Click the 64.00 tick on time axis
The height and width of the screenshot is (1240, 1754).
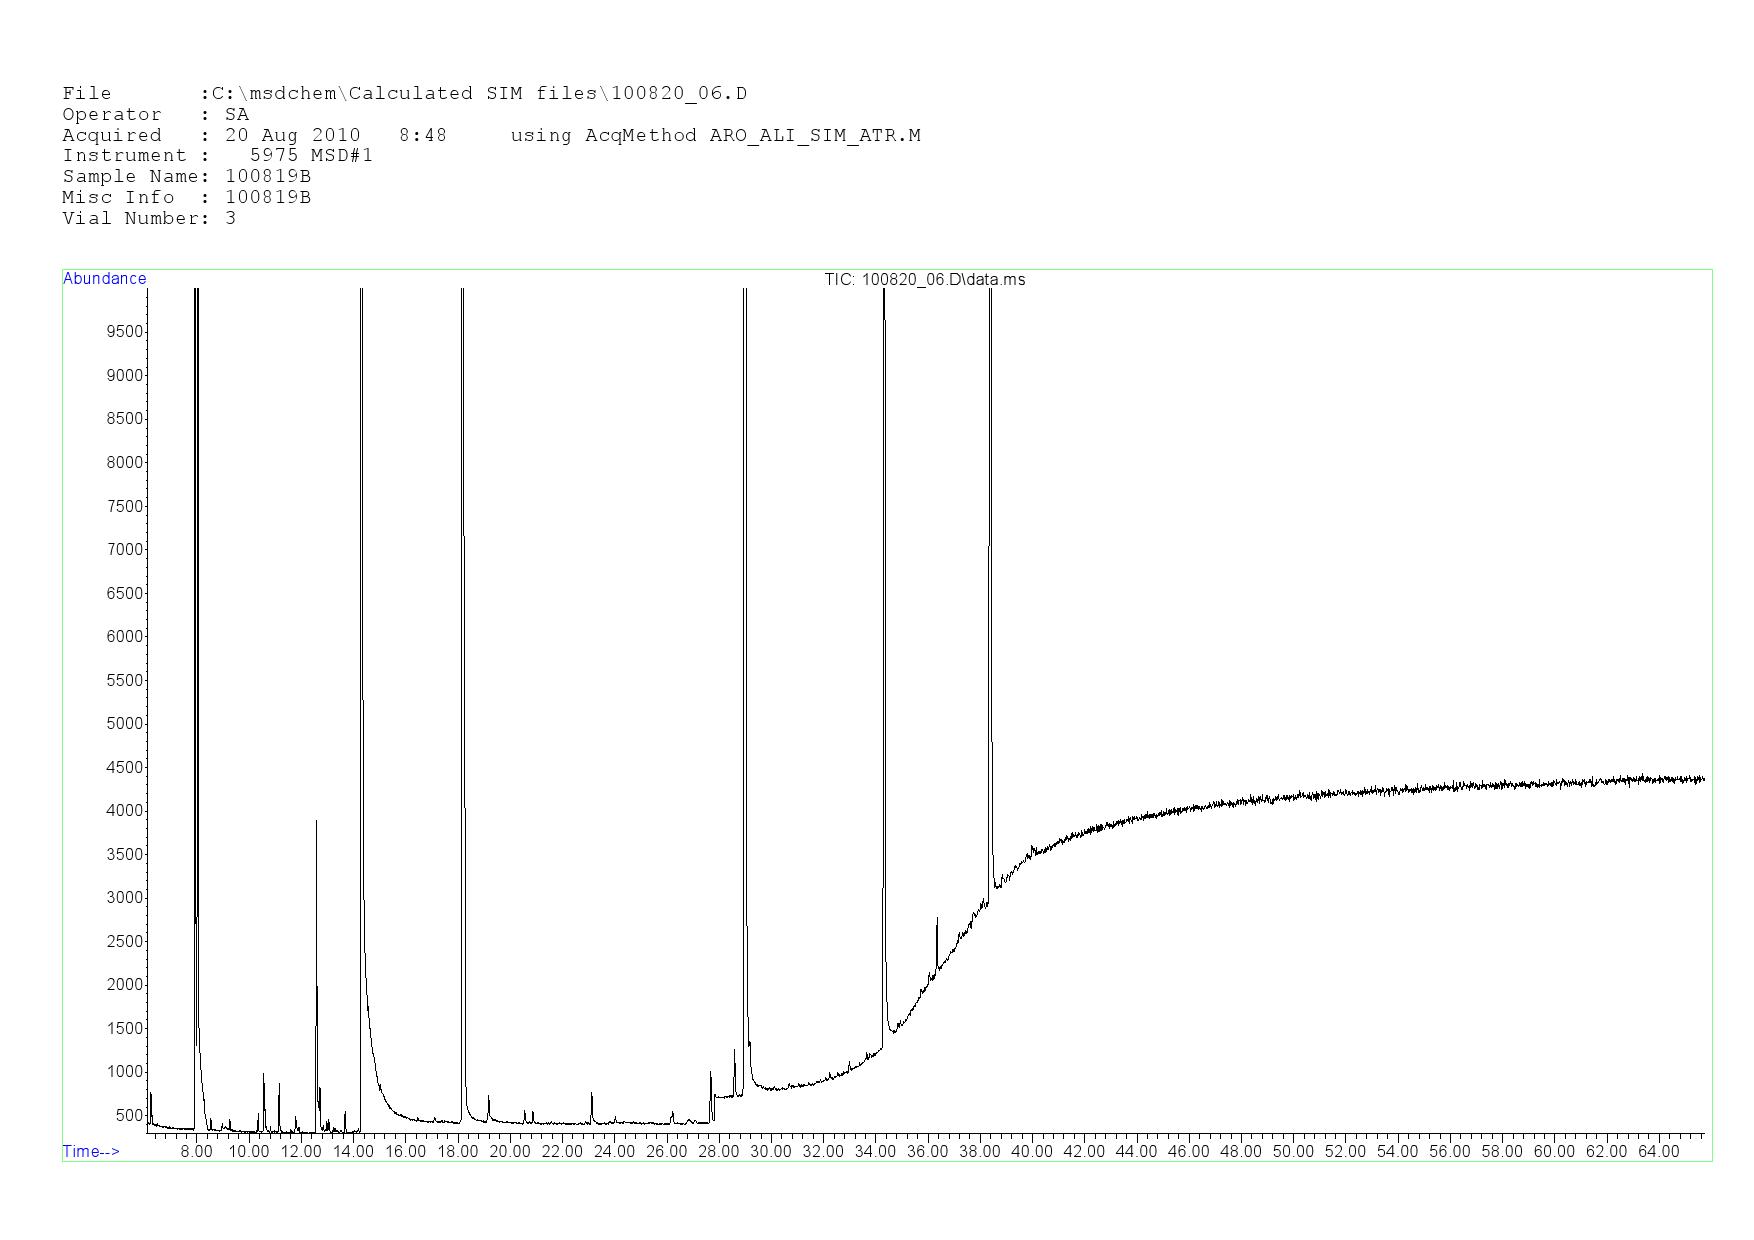(1658, 1151)
